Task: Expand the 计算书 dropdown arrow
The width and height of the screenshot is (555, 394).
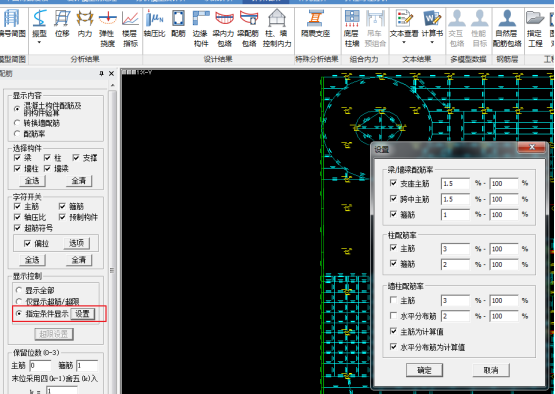Action: coord(432,42)
